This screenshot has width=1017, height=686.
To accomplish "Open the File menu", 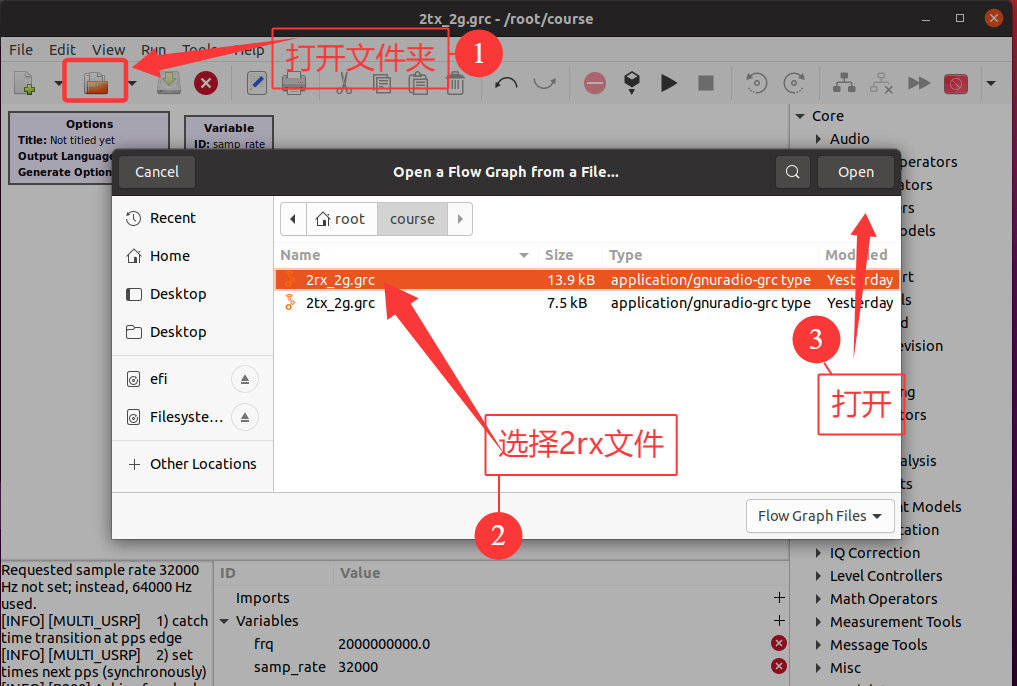I will (x=21, y=50).
